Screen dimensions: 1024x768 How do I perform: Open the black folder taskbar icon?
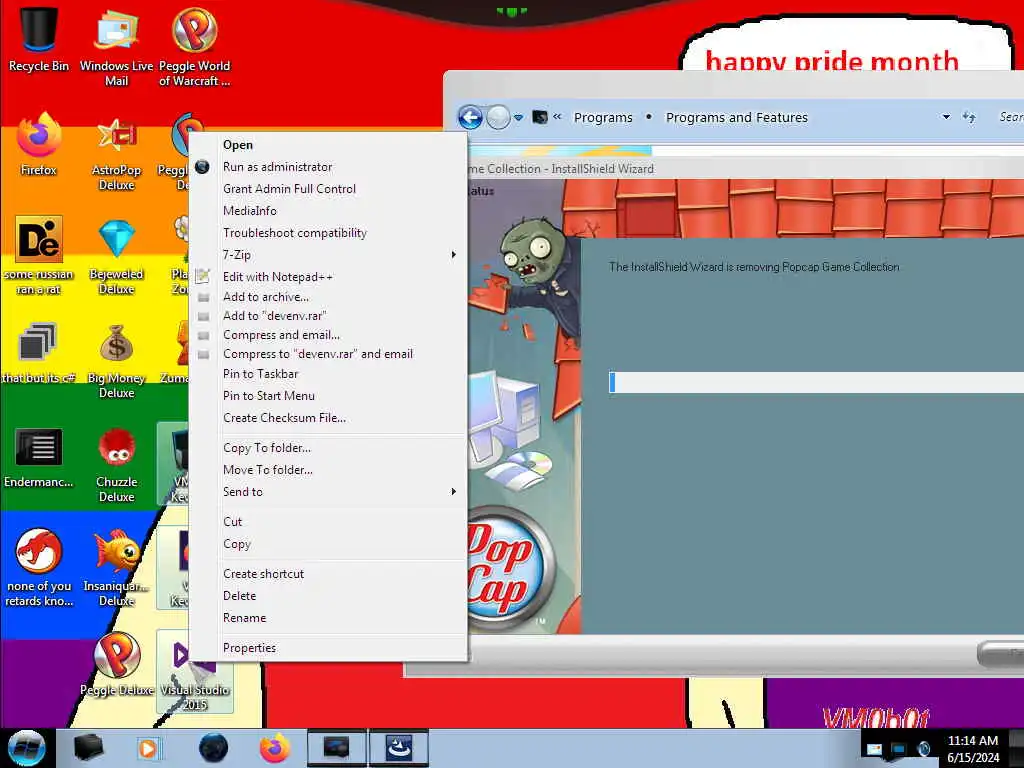(88, 748)
